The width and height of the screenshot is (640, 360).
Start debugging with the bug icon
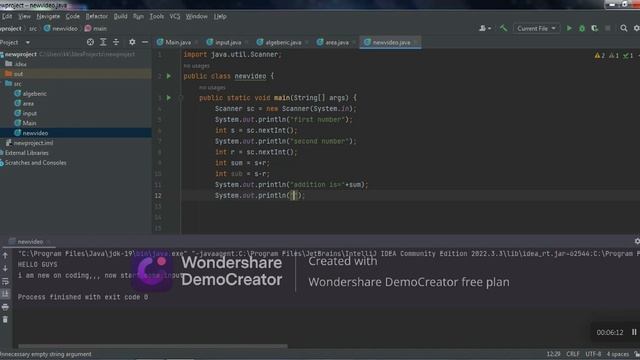tap(582, 28)
